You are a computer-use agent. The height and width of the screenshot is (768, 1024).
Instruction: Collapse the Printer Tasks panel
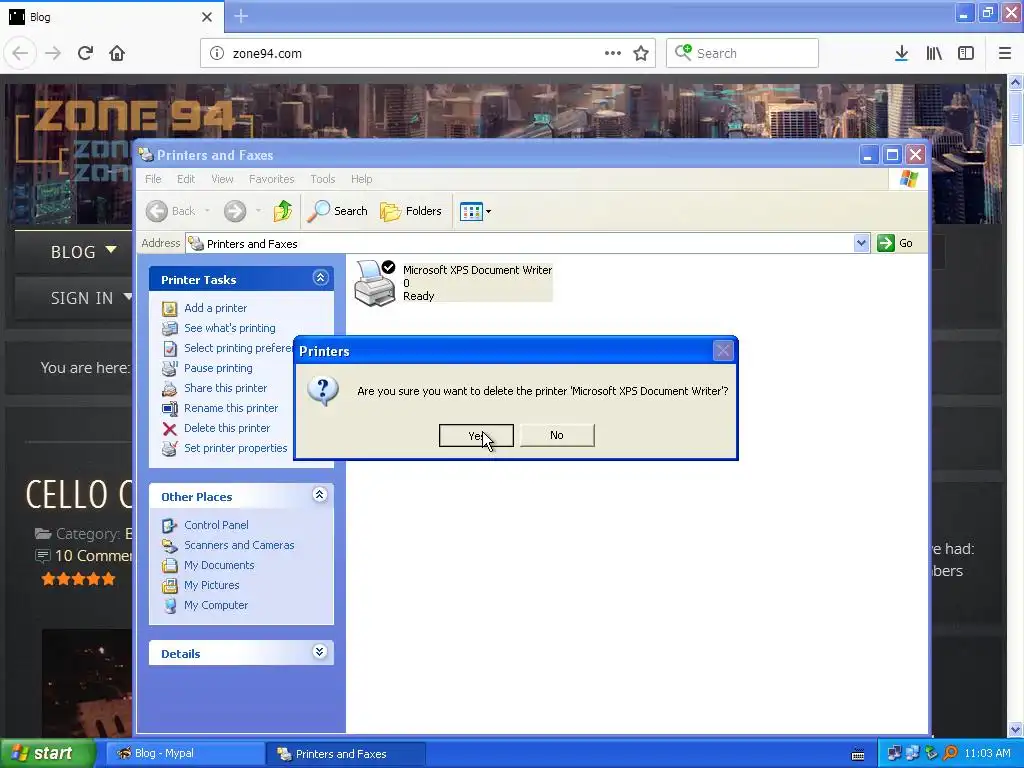(320, 278)
